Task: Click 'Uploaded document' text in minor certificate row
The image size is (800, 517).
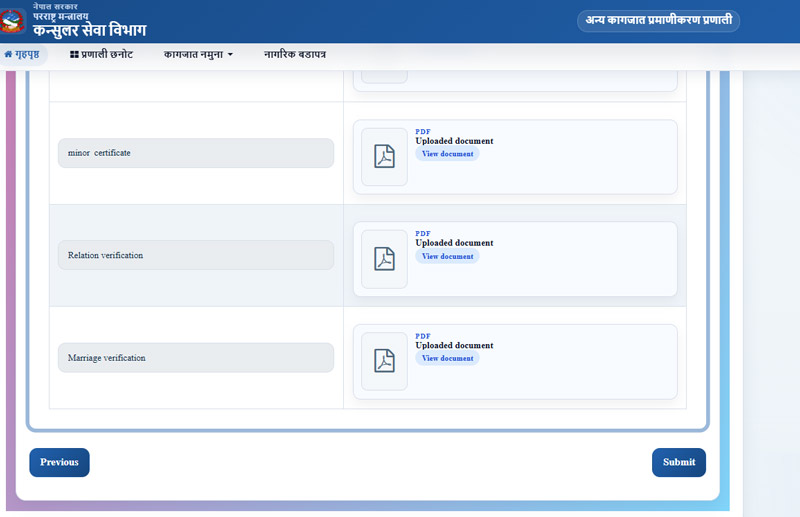Action: (x=454, y=141)
